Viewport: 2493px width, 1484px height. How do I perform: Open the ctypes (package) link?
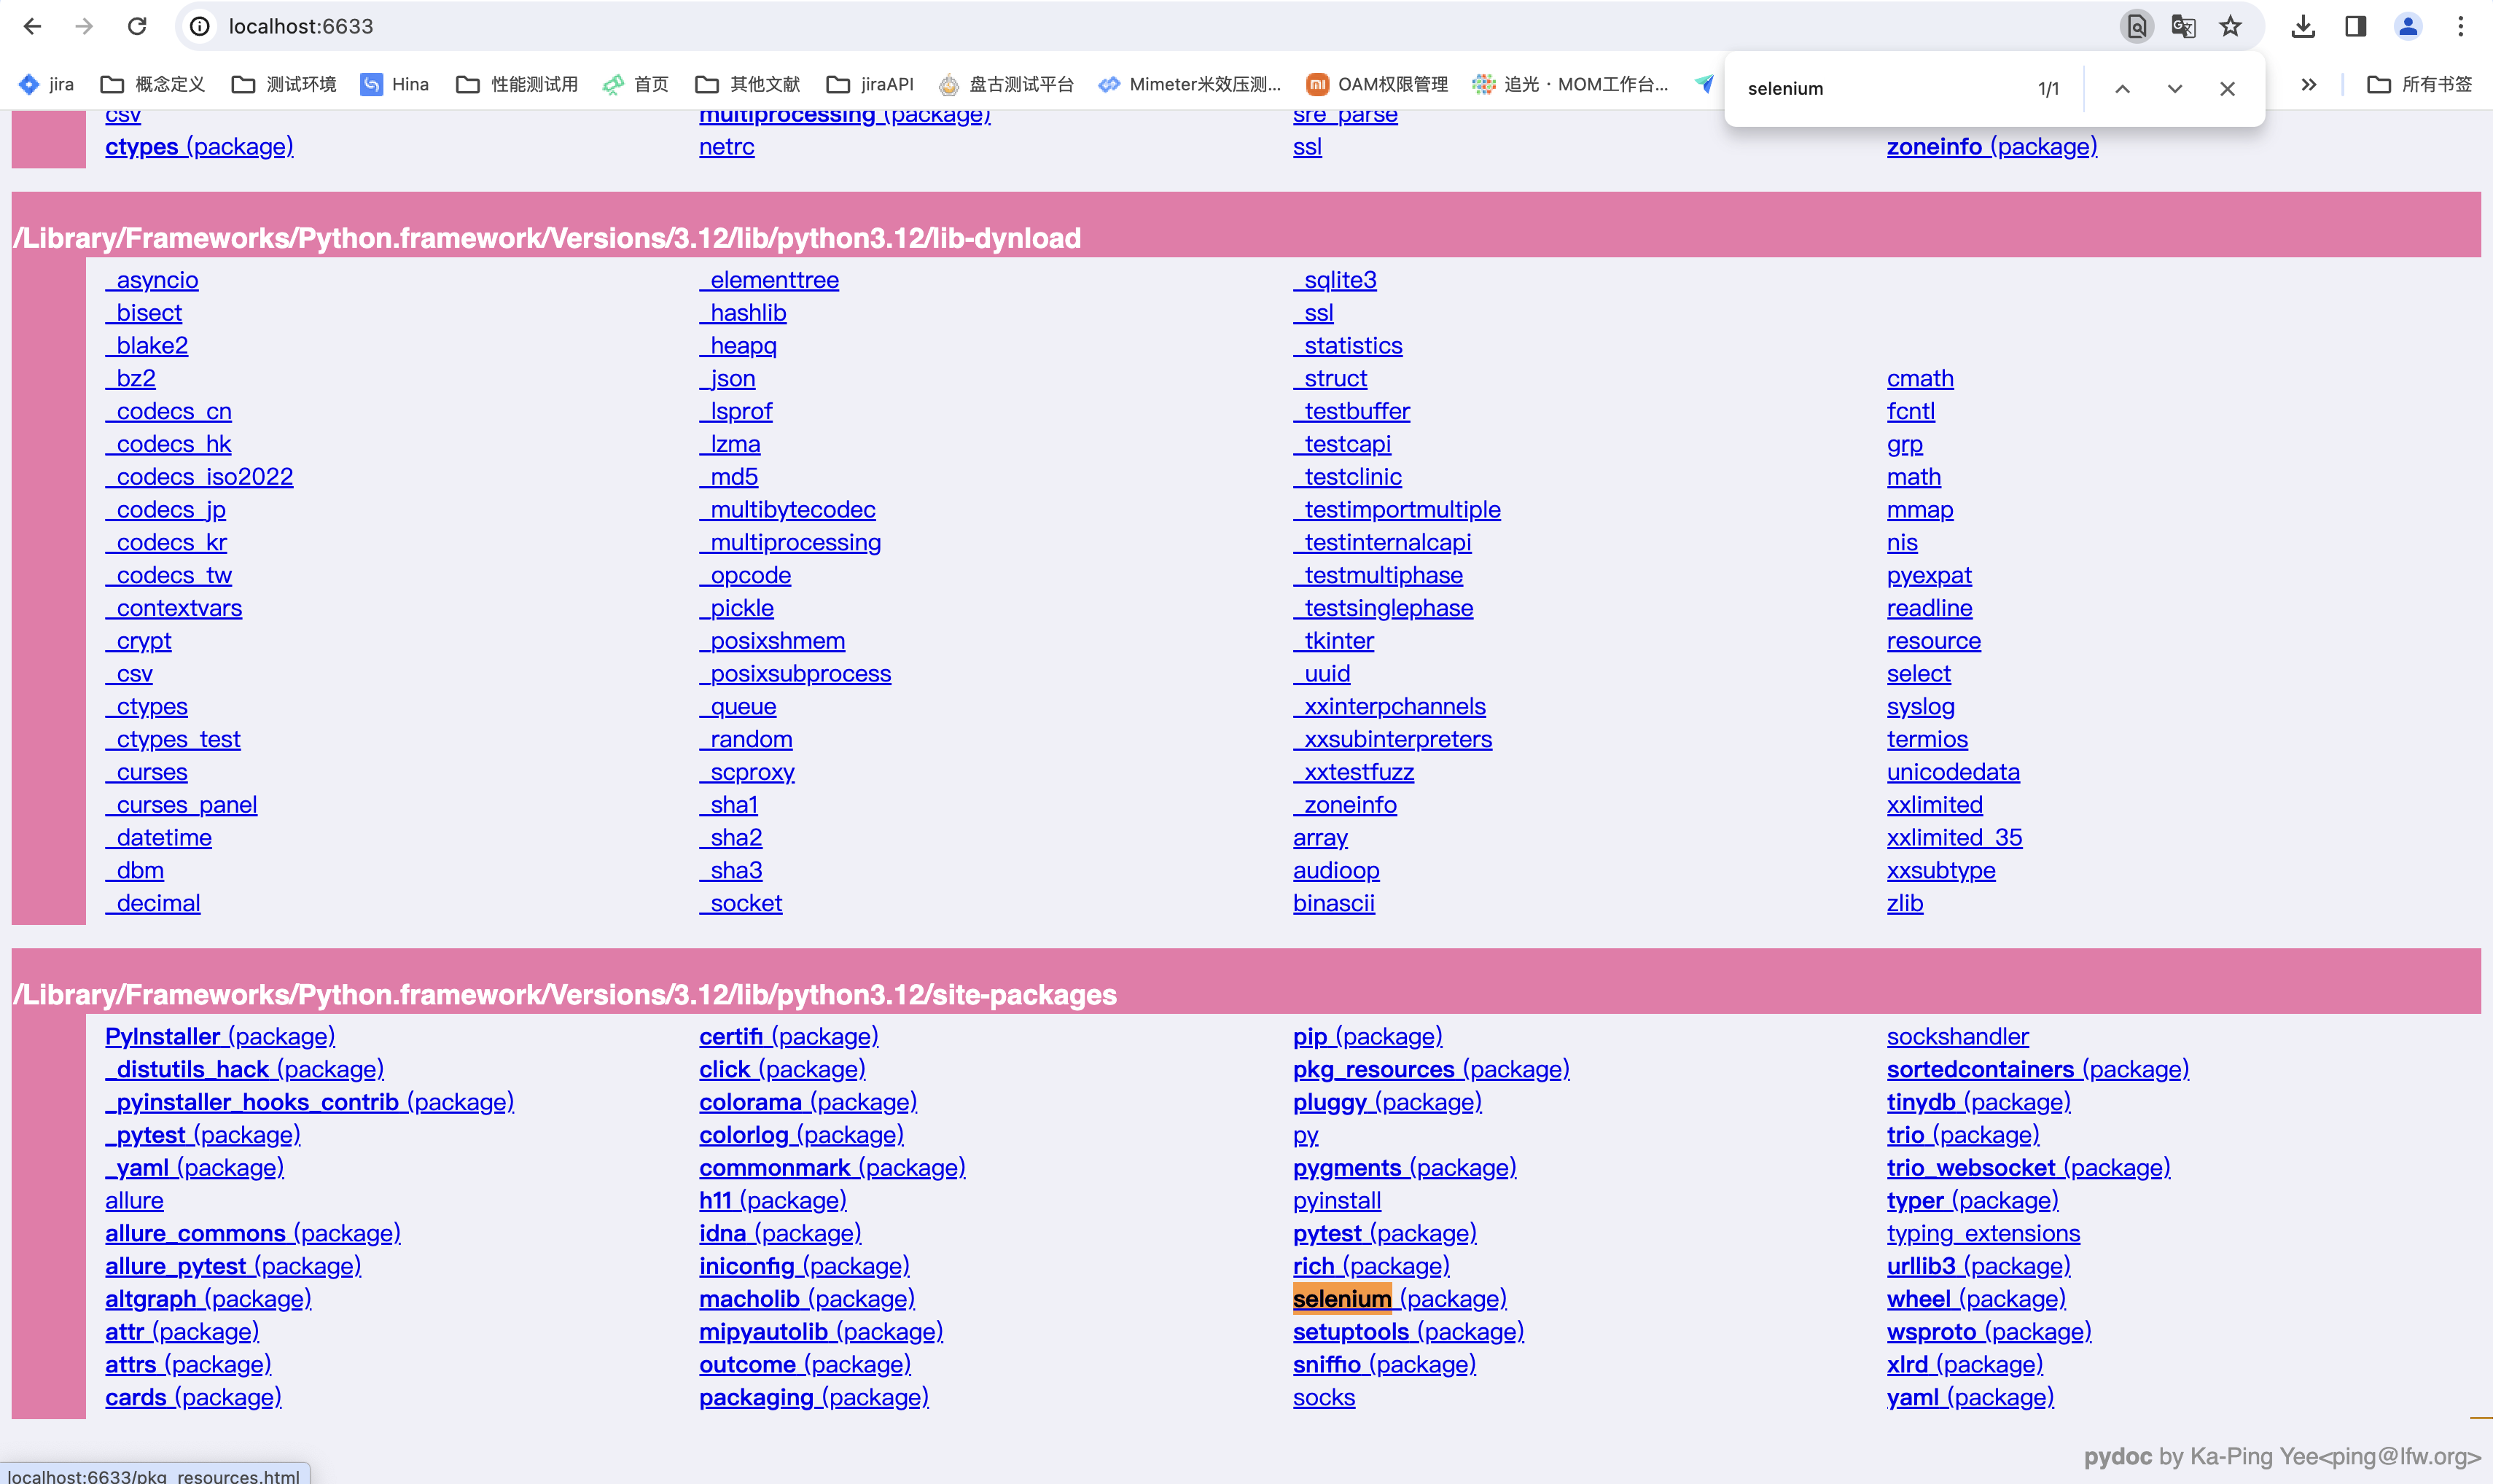coord(199,146)
